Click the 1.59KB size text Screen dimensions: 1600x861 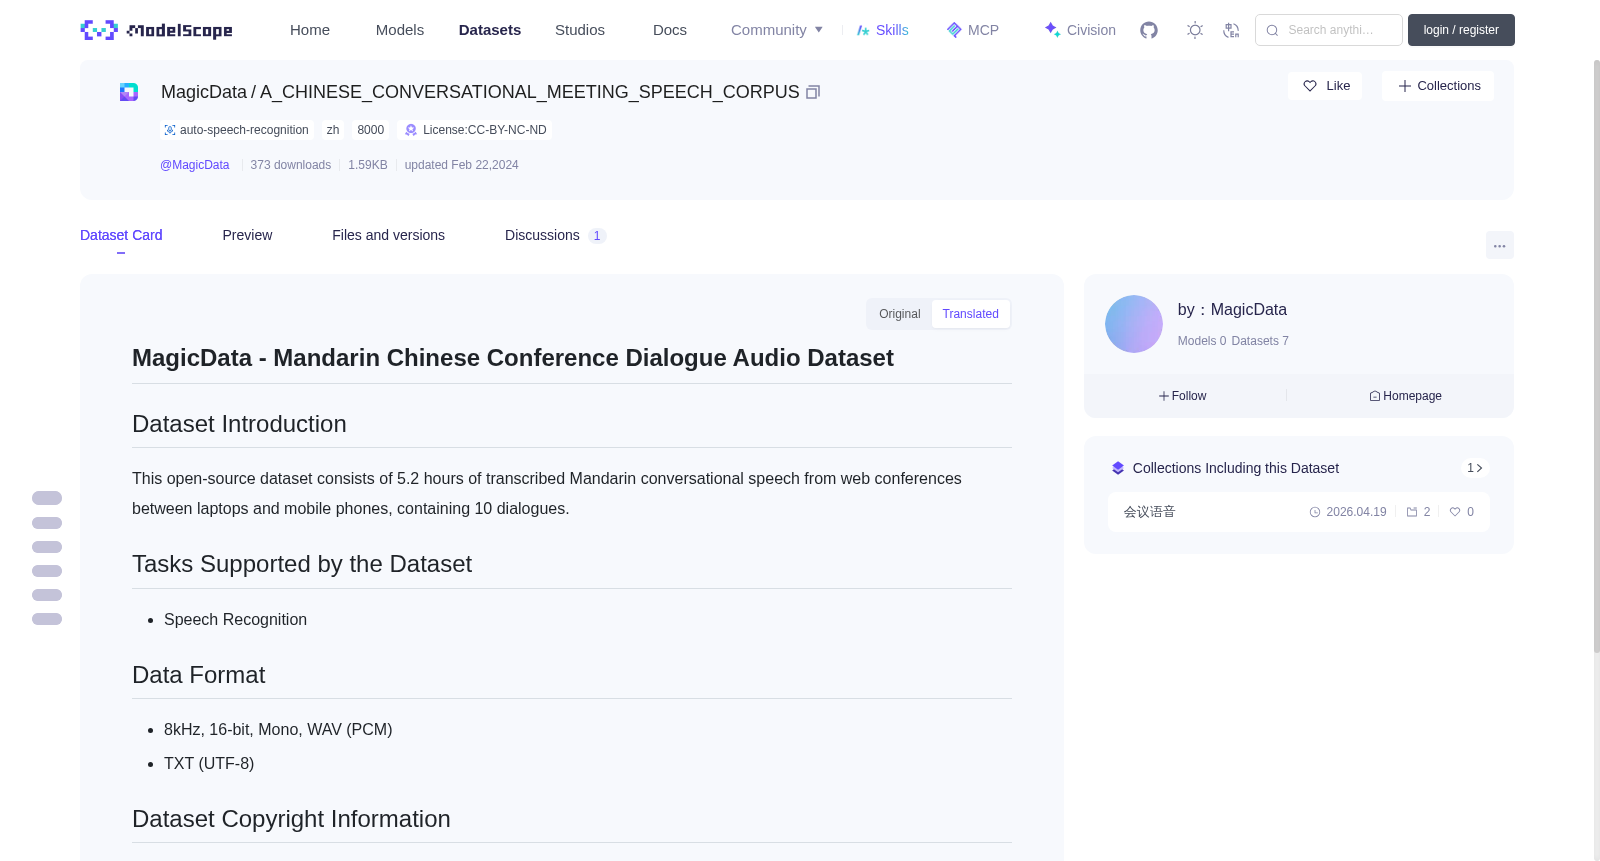[368, 165]
